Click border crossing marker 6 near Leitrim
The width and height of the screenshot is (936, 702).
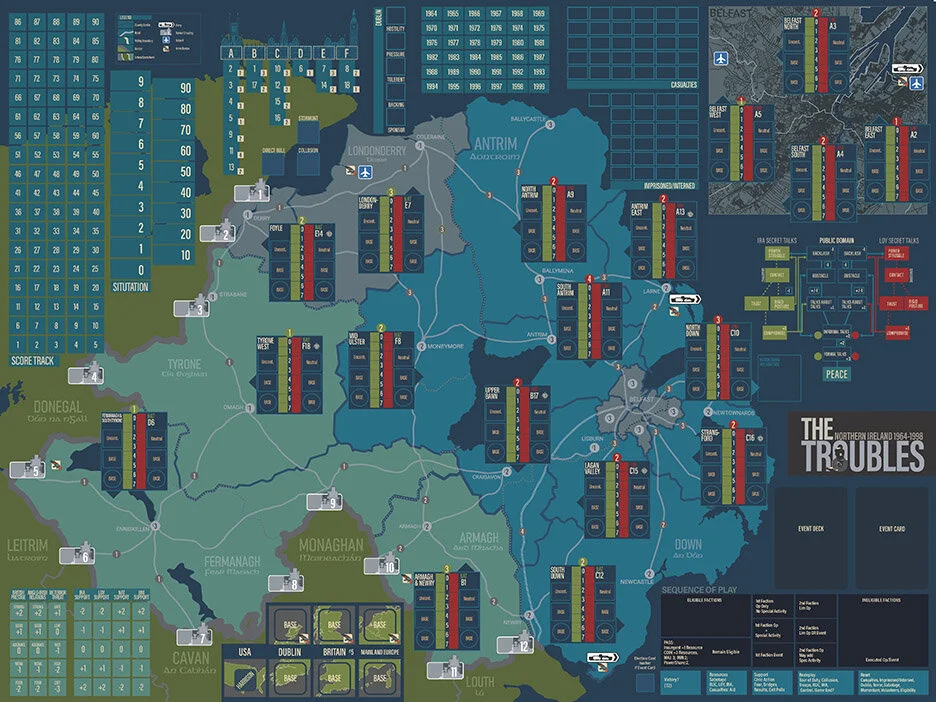tap(78, 554)
